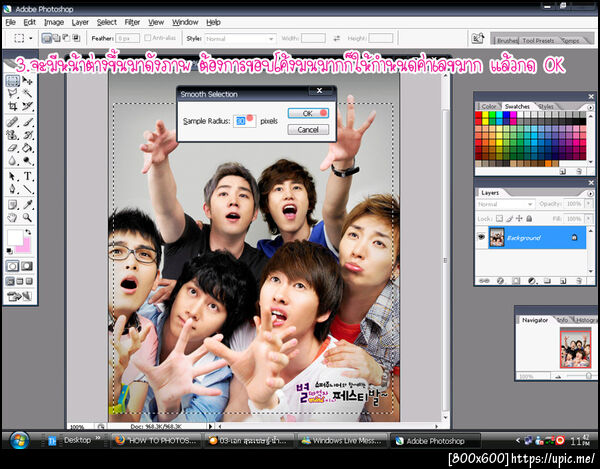Select the Line tool
The width and height of the screenshot is (600, 469).
coord(27,189)
